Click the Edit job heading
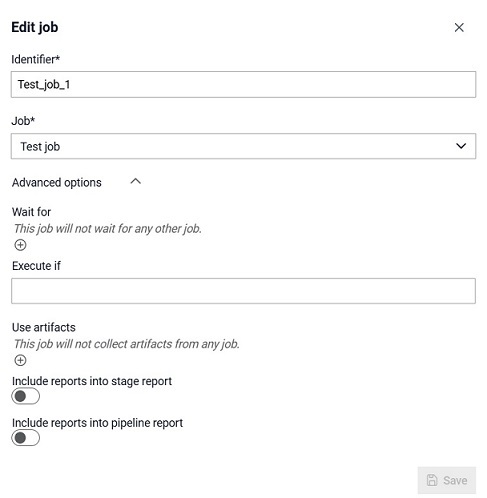487x498 pixels. (35, 27)
